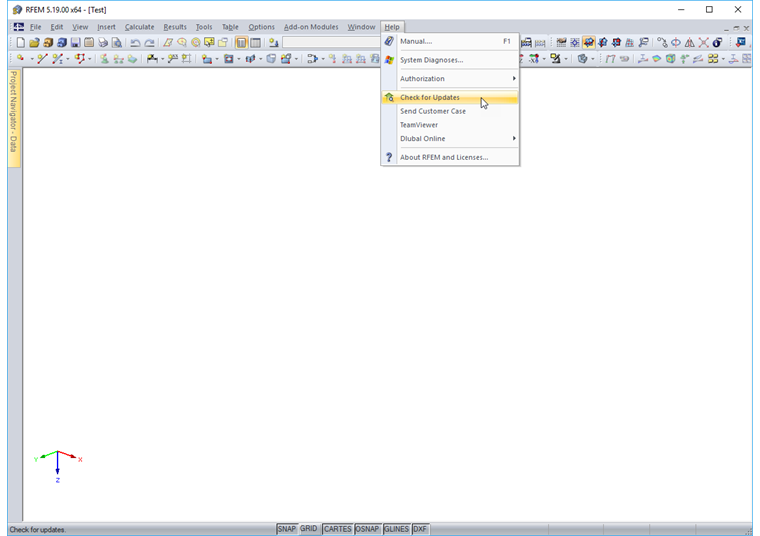
Task: Click the RFEM application icon in menu bar
Action: 18,27
